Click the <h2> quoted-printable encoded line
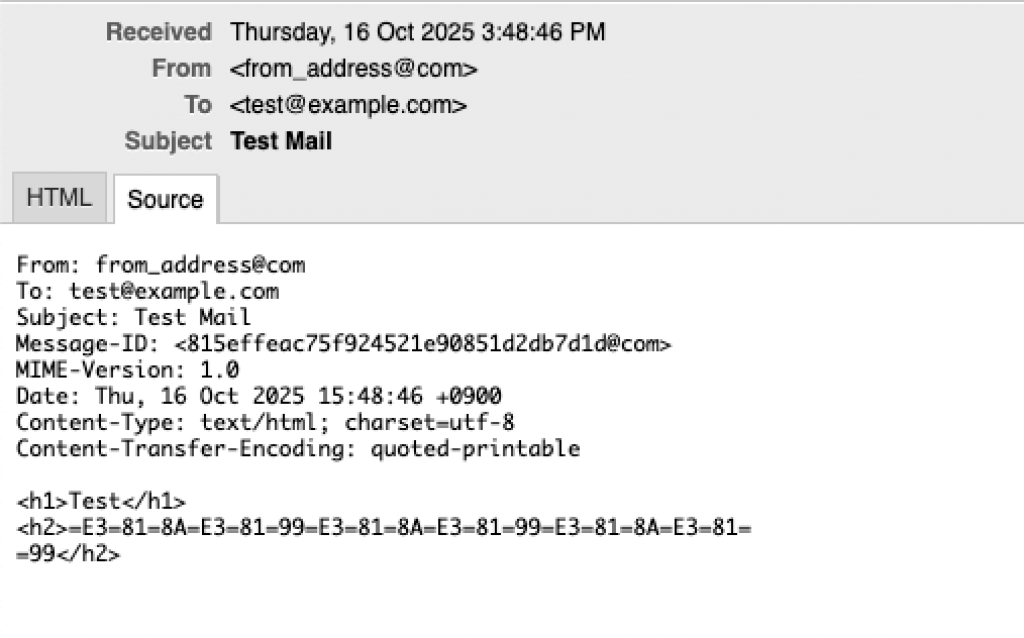The image size is (1024, 638). point(383,528)
